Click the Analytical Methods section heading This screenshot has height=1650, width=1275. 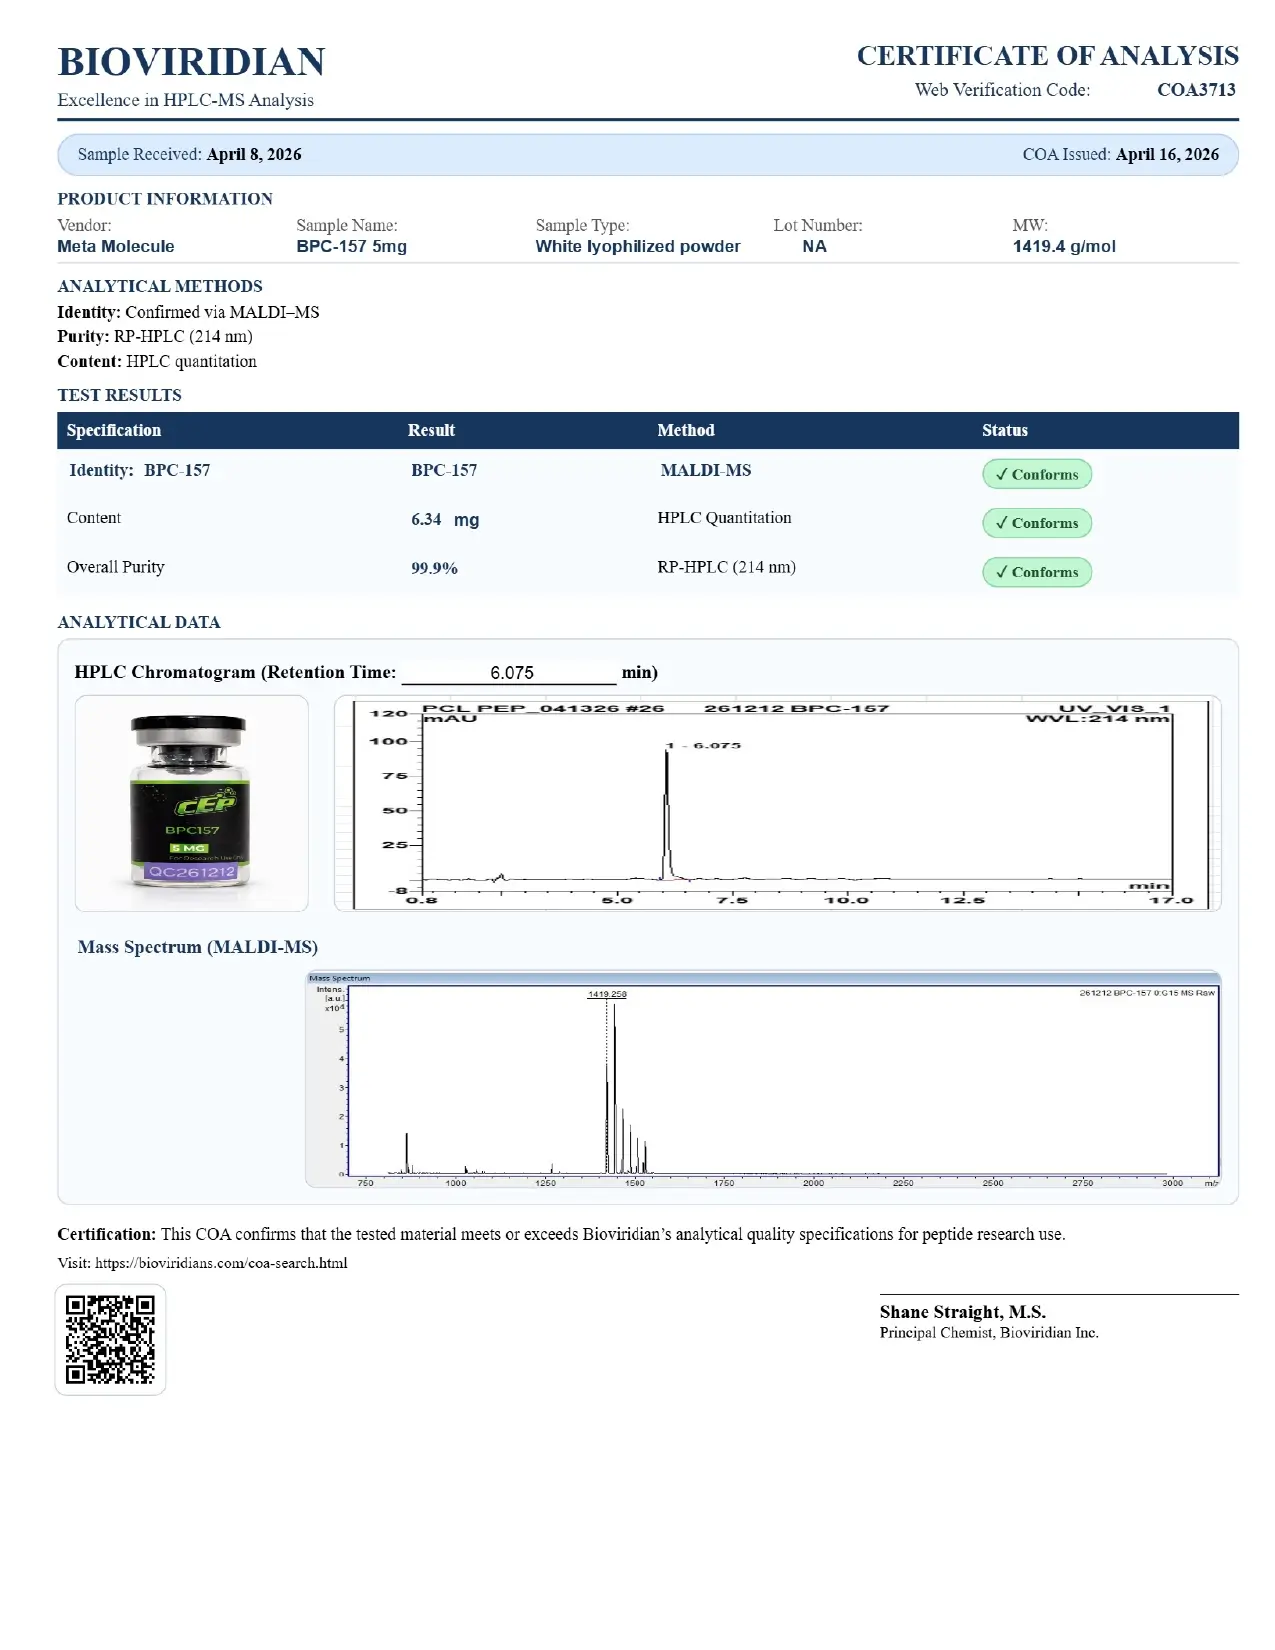160,286
